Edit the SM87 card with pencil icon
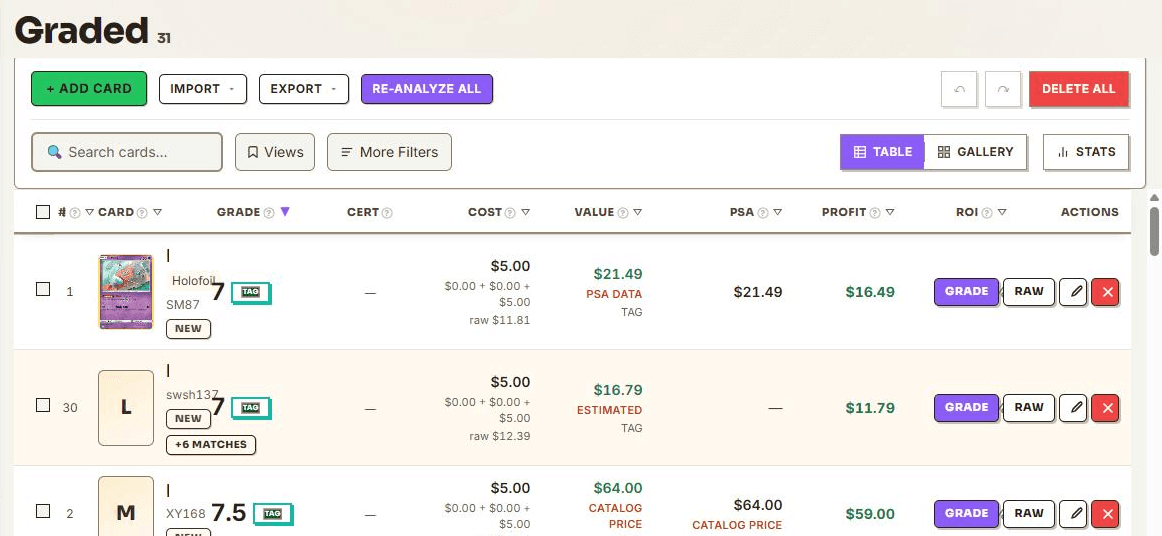 tap(1073, 292)
